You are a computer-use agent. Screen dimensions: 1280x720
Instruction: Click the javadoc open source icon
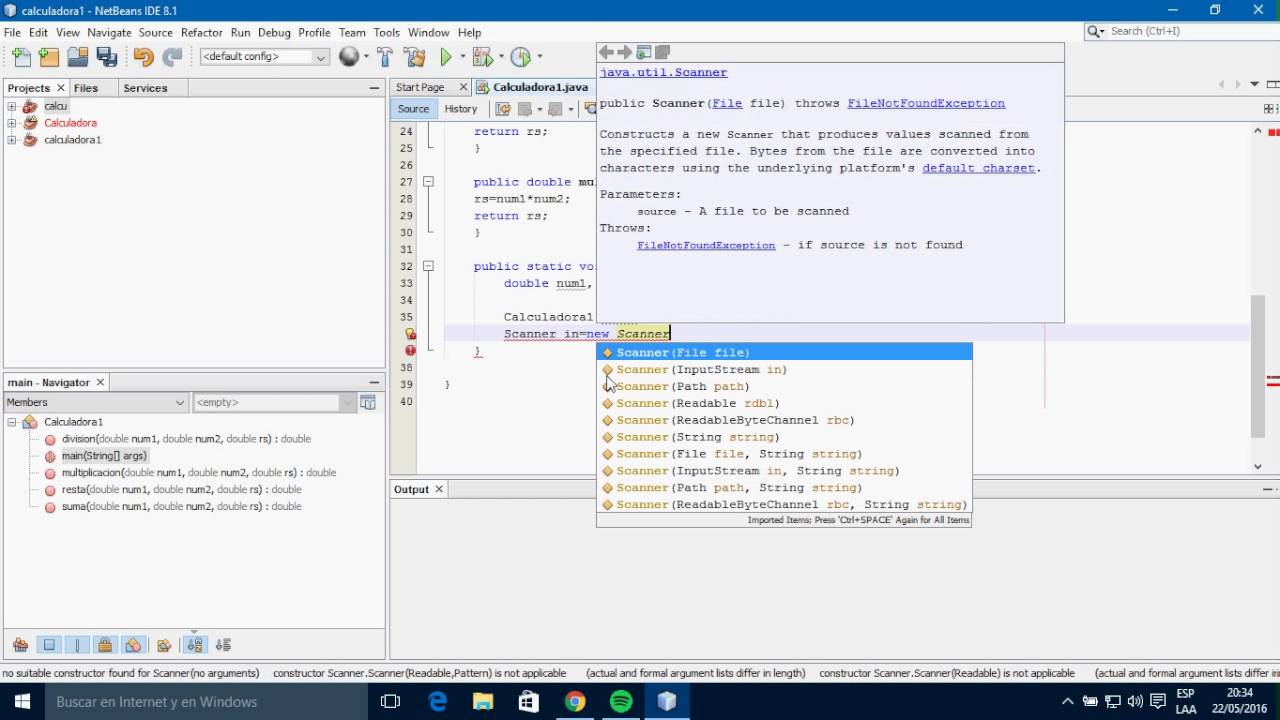[662, 52]
